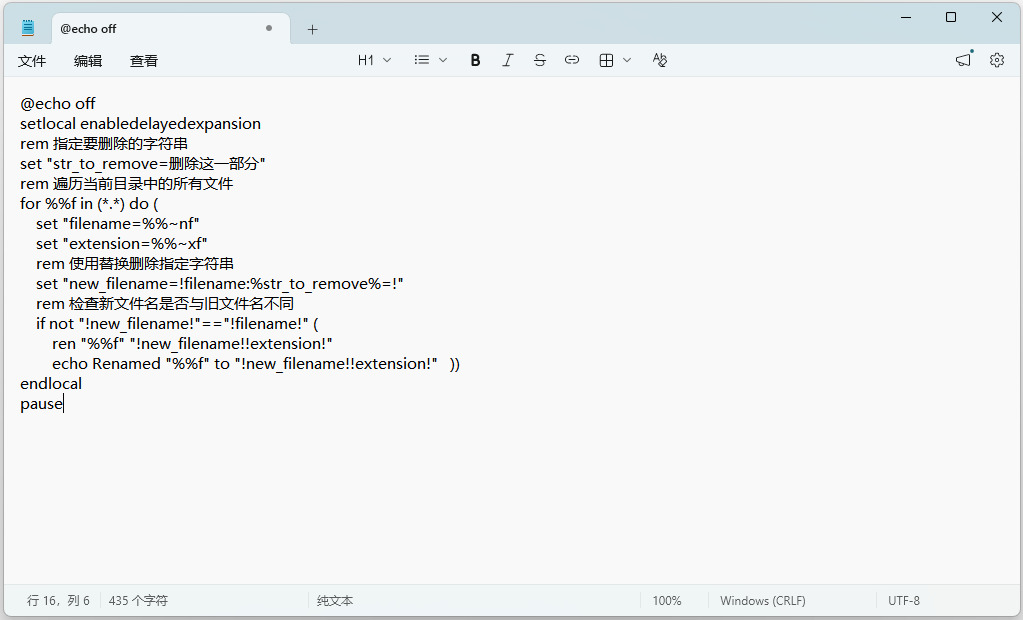This screenshot has width=1023, height=620.
Task: Toggle italic formatting
Action: point(508,60)
